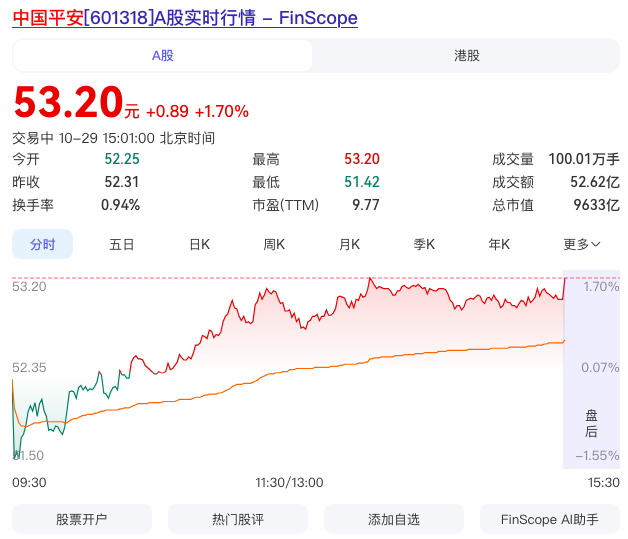Click the 昨收 value 52.31
This screenshot has height=539, width=628.
[122, 182]
